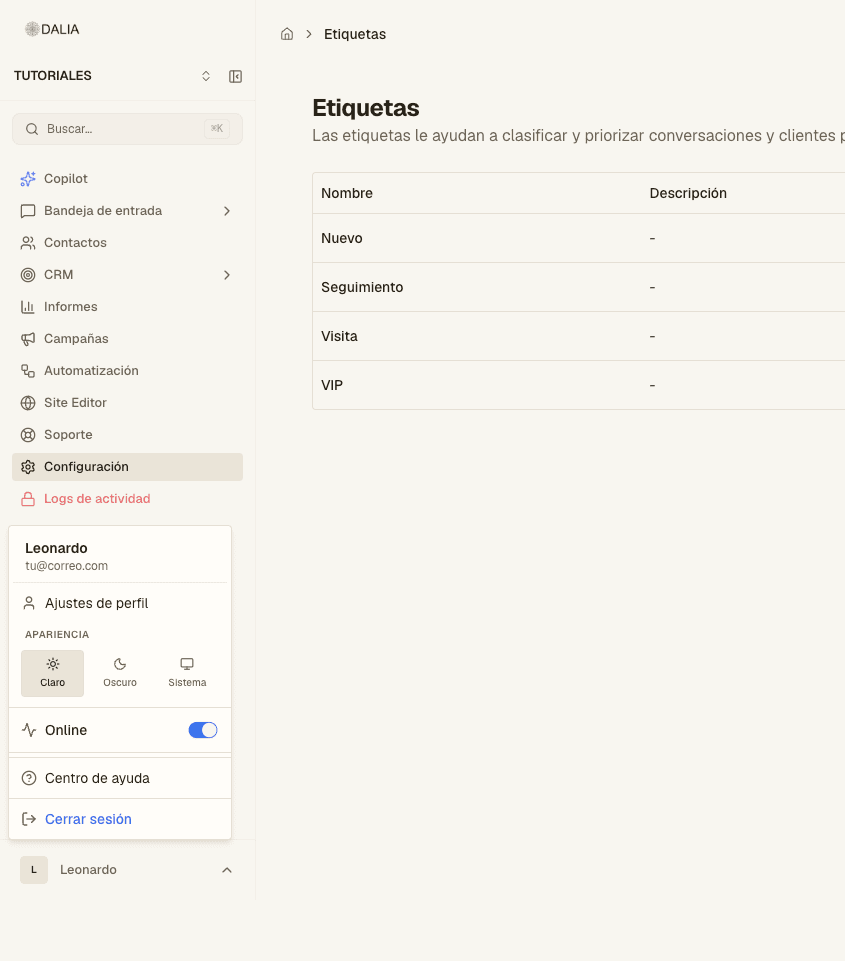
Task: Click the Etiquetas page heading
Action: pos(366,108)
